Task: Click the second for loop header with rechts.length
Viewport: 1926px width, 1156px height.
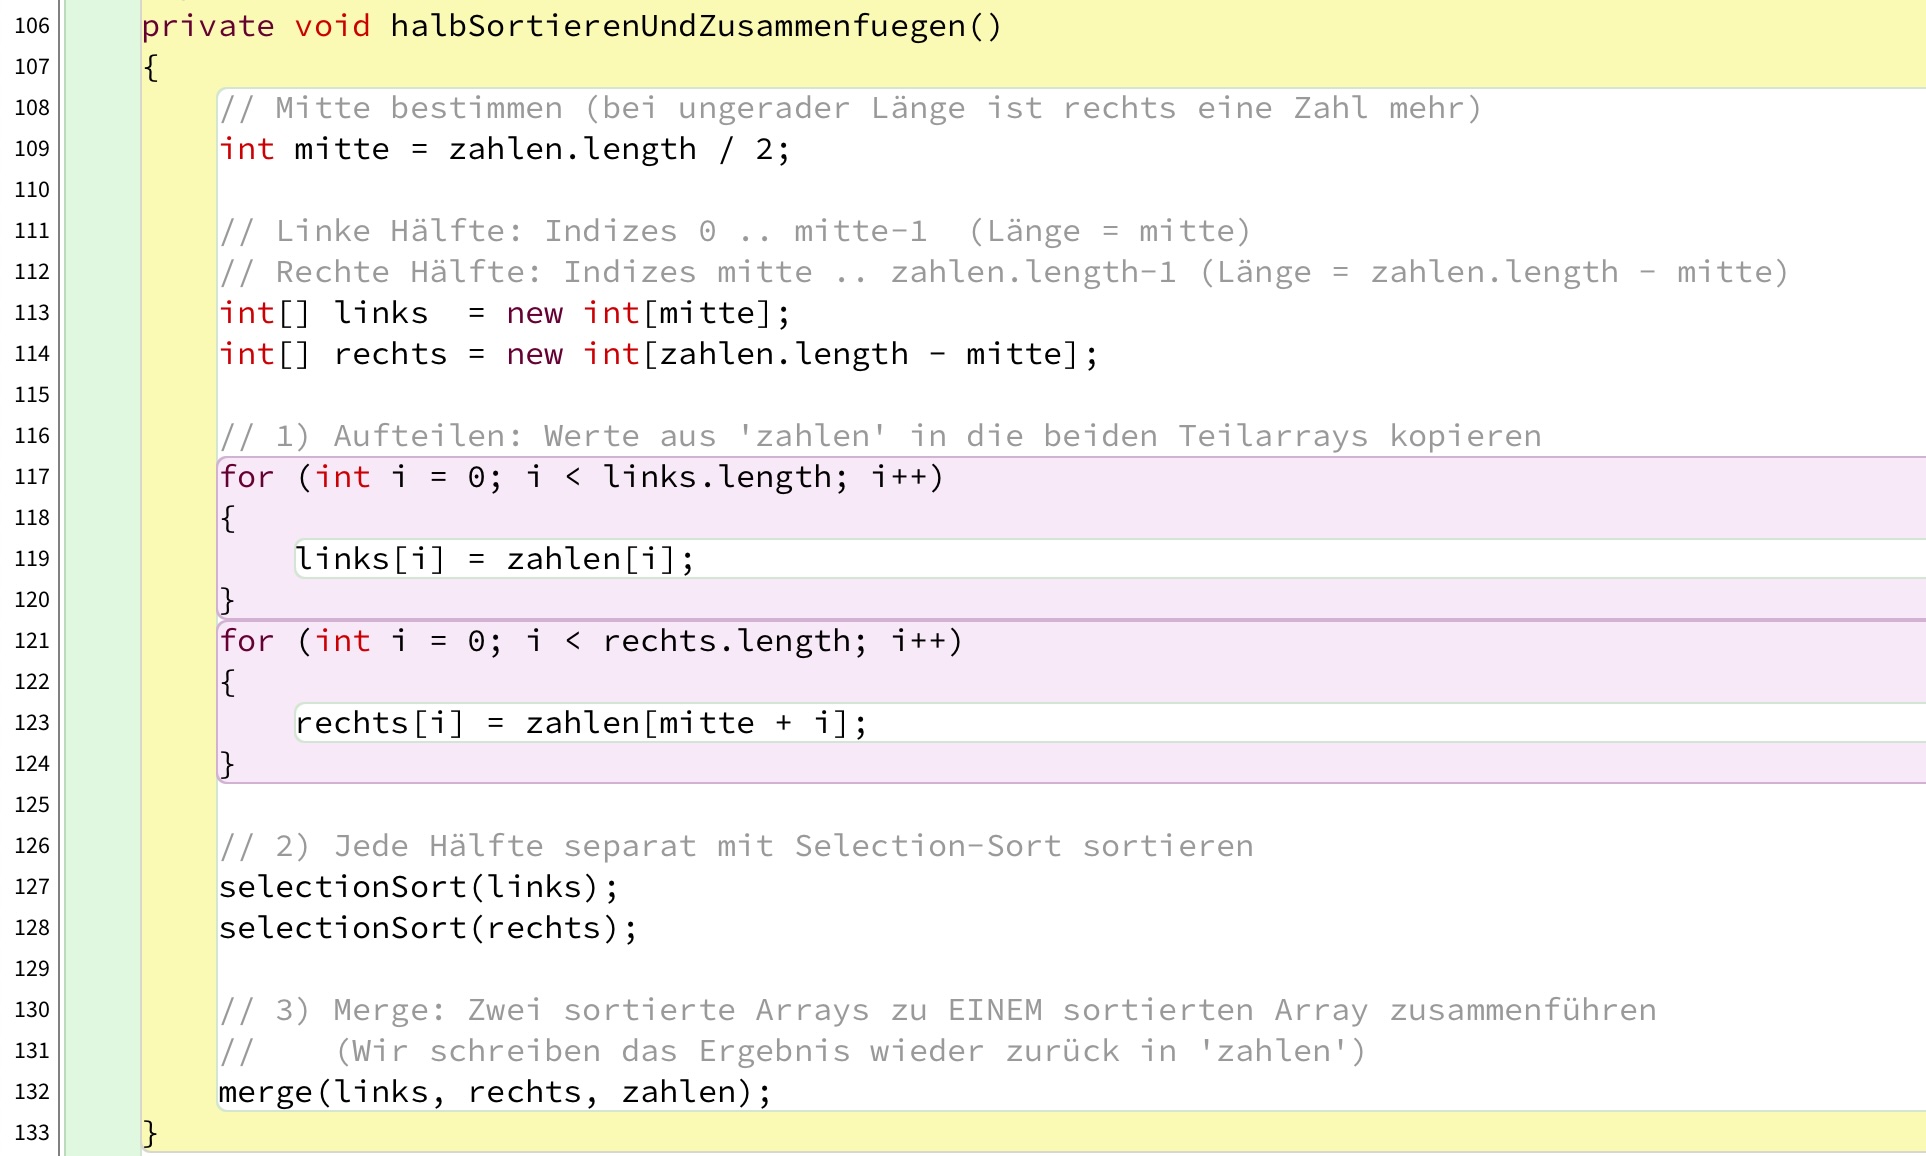Action: point(590,641)
